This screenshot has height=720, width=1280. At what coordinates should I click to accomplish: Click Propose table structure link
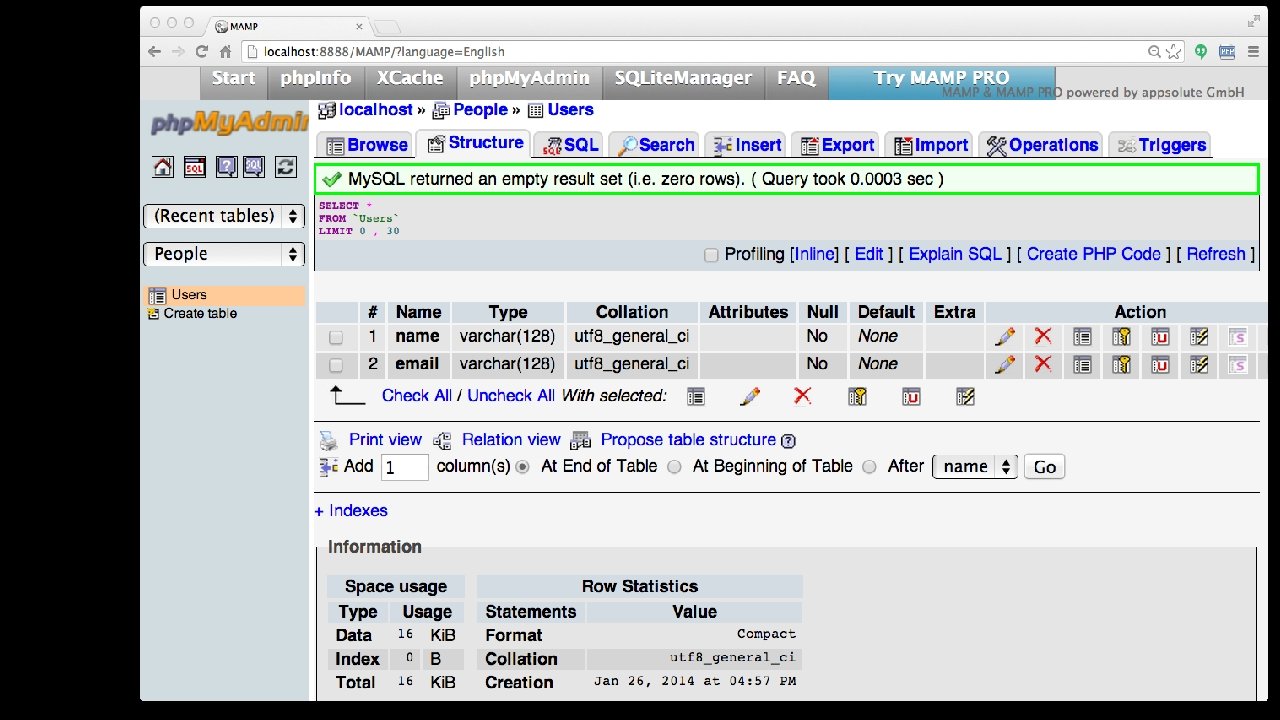pyautogui.click(x=688, y=440)
